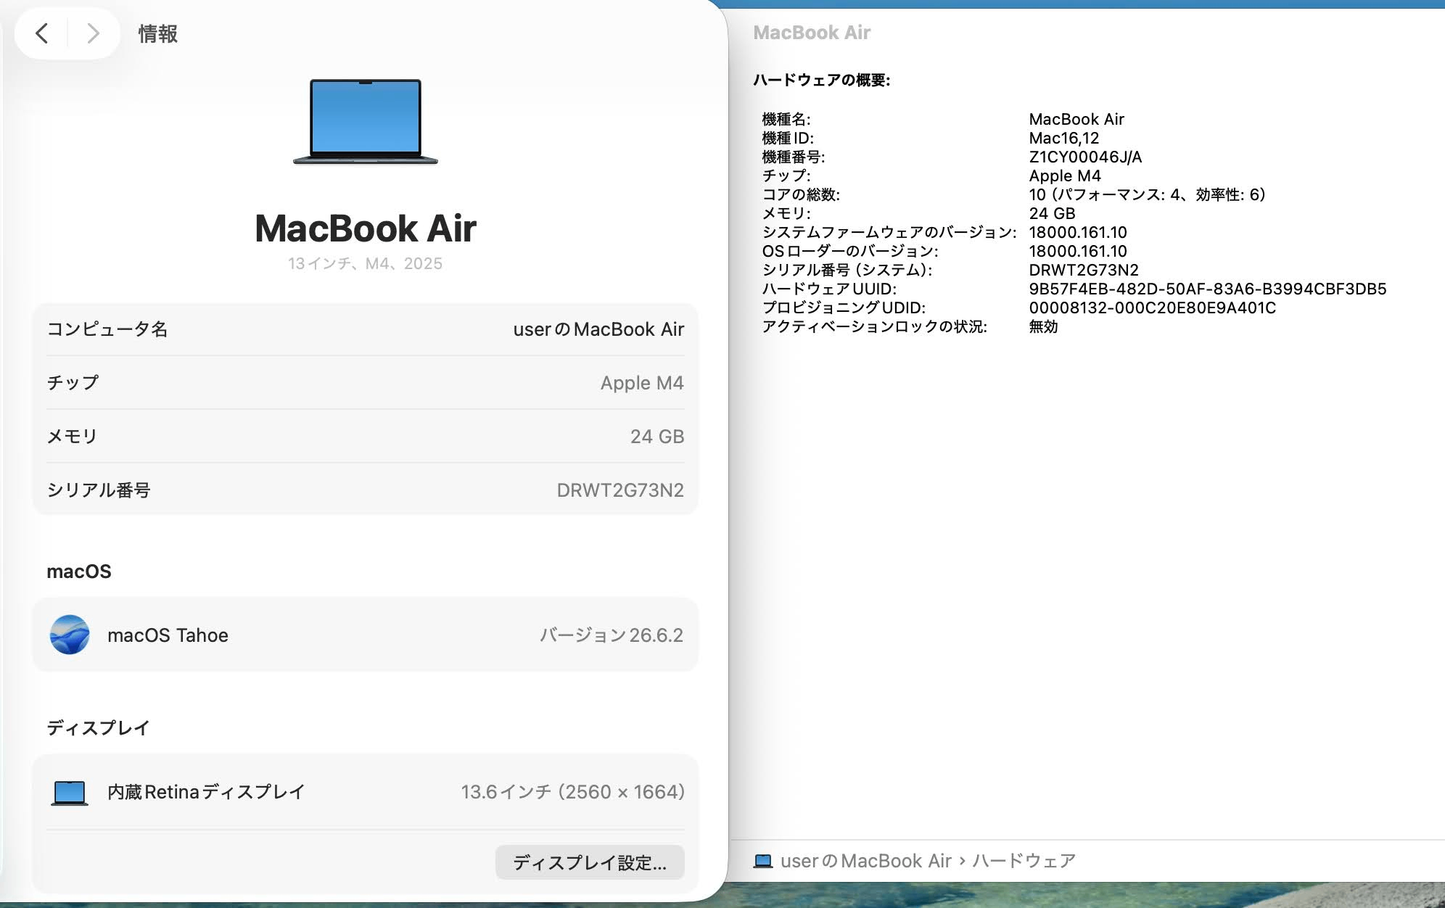1445x908 pixels.
Task: Click the large MacBook Air laptop image
Action: point(365,121)
